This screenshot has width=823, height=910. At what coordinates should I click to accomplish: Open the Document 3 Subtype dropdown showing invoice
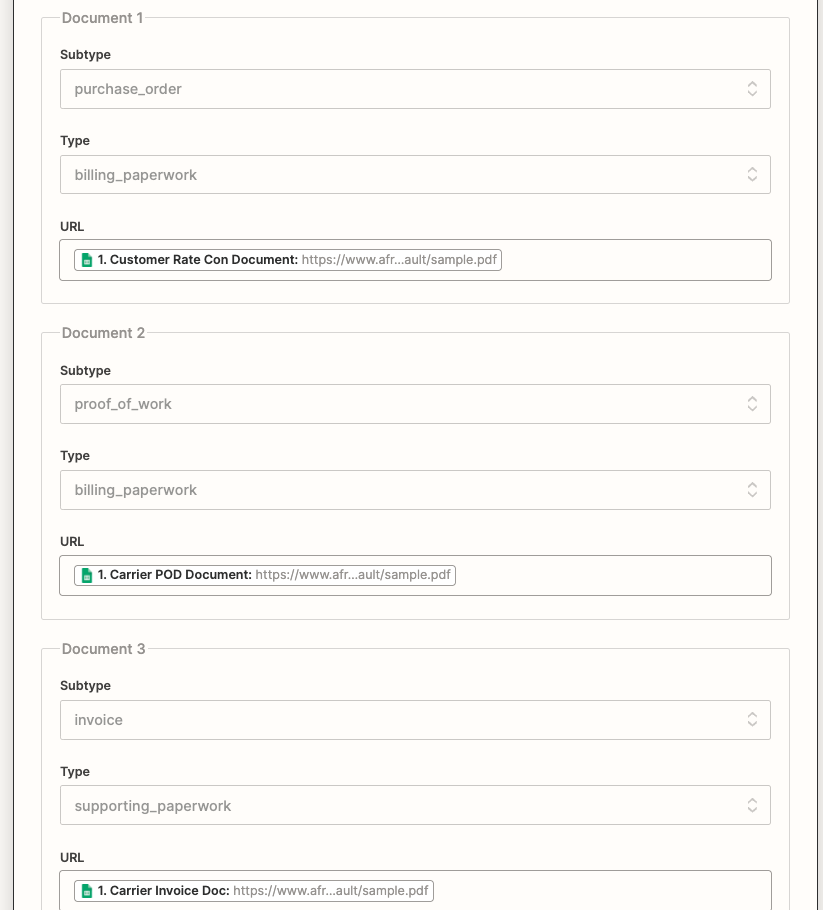[400, 720]
